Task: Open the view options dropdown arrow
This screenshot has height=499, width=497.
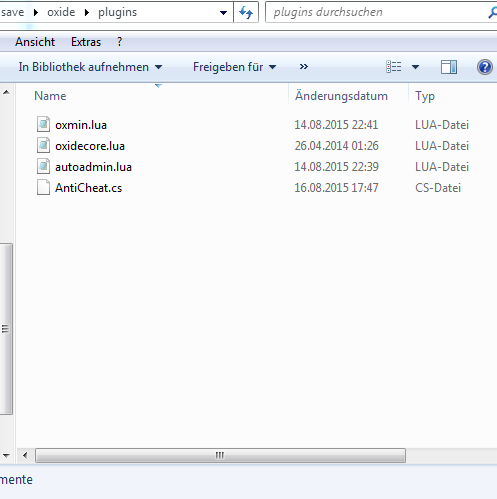Action: [x=415, y=67]
